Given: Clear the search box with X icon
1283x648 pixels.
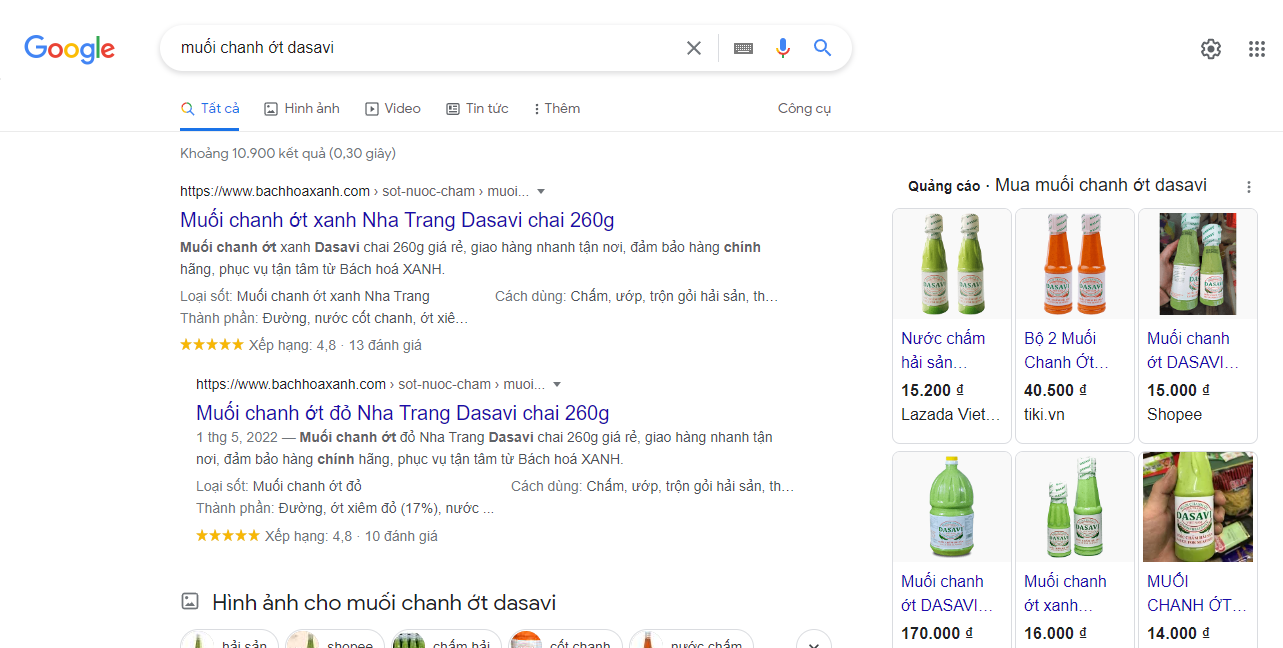Looking at the screenshot, I should tap(693, 48).
